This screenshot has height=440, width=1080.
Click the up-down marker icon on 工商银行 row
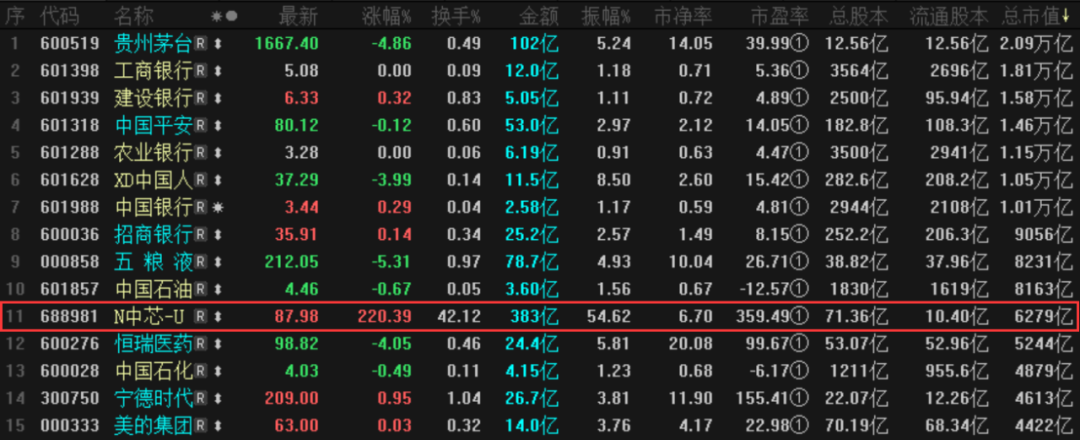[217, 71]
